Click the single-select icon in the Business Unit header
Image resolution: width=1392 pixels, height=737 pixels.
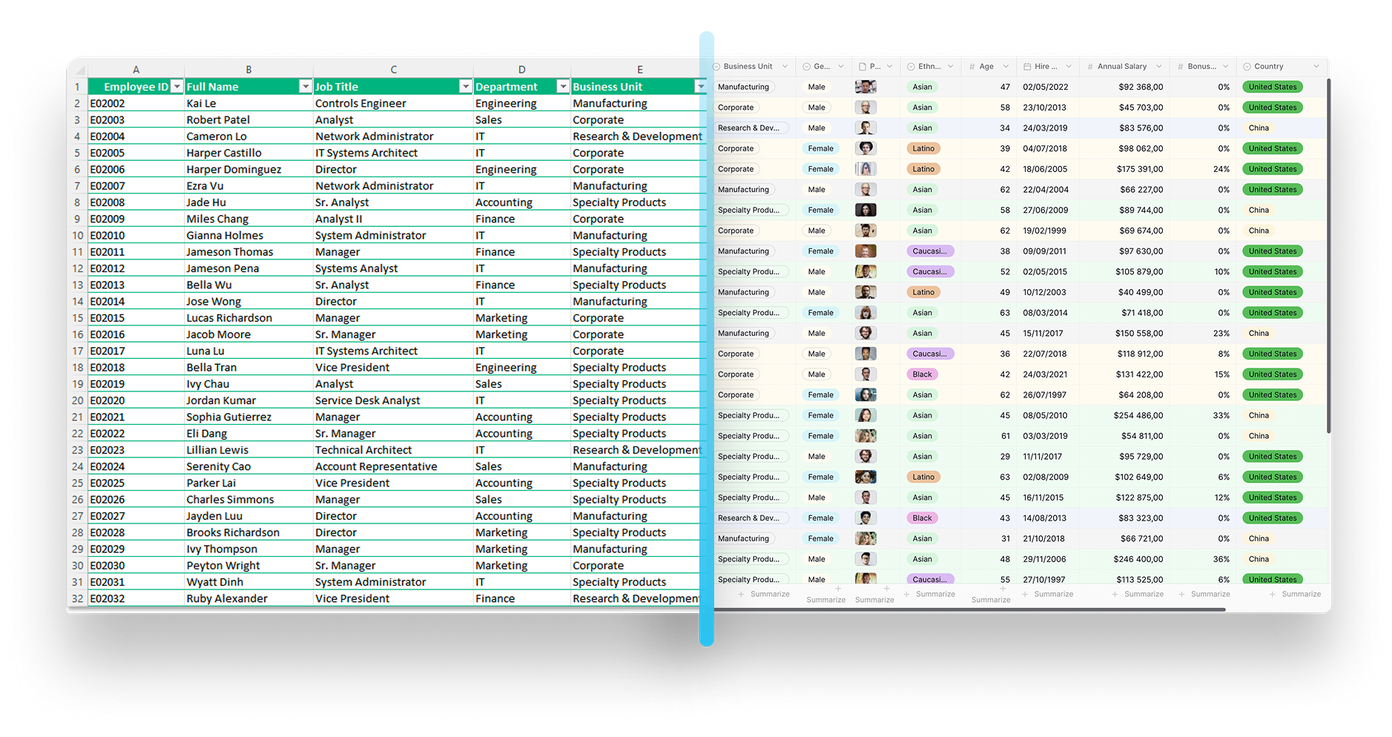click(x=716, y=66)
